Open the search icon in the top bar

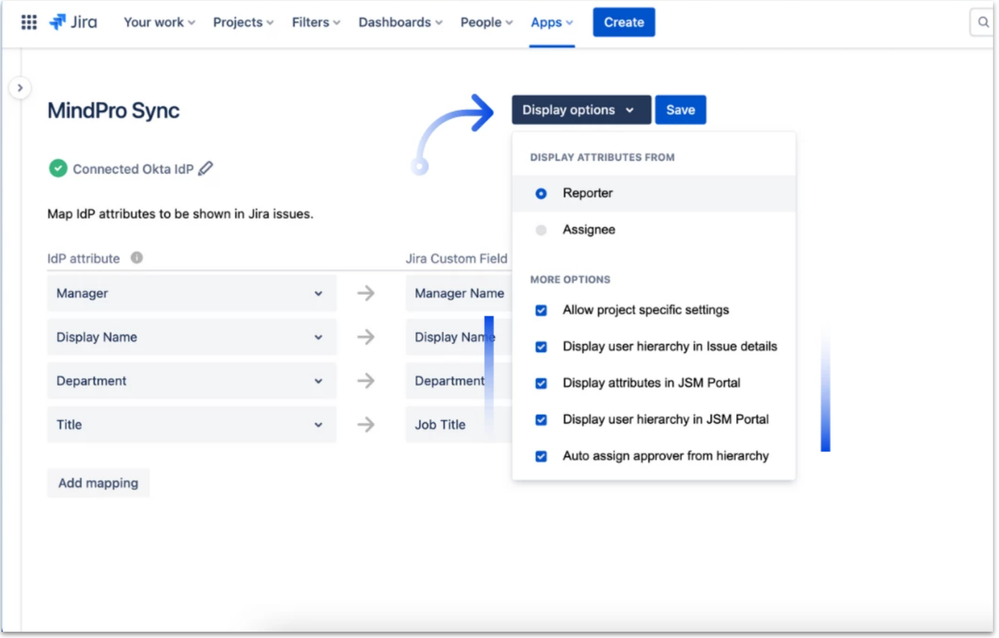(983, 22)
